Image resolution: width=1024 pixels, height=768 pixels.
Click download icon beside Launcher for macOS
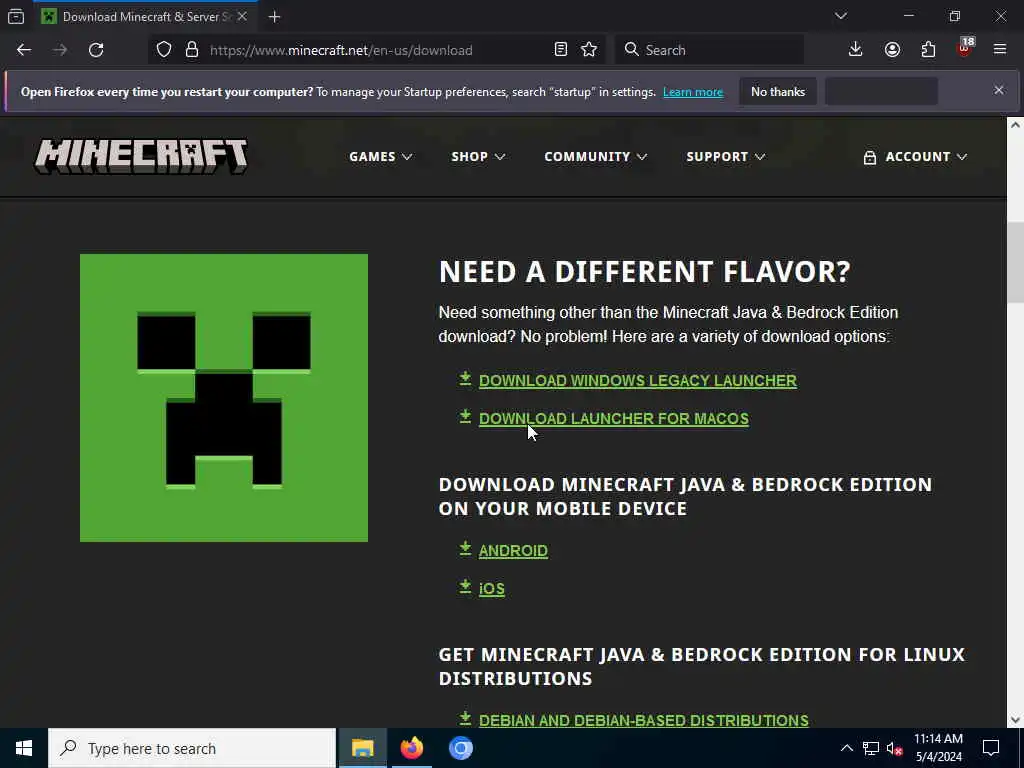(465, 417)
